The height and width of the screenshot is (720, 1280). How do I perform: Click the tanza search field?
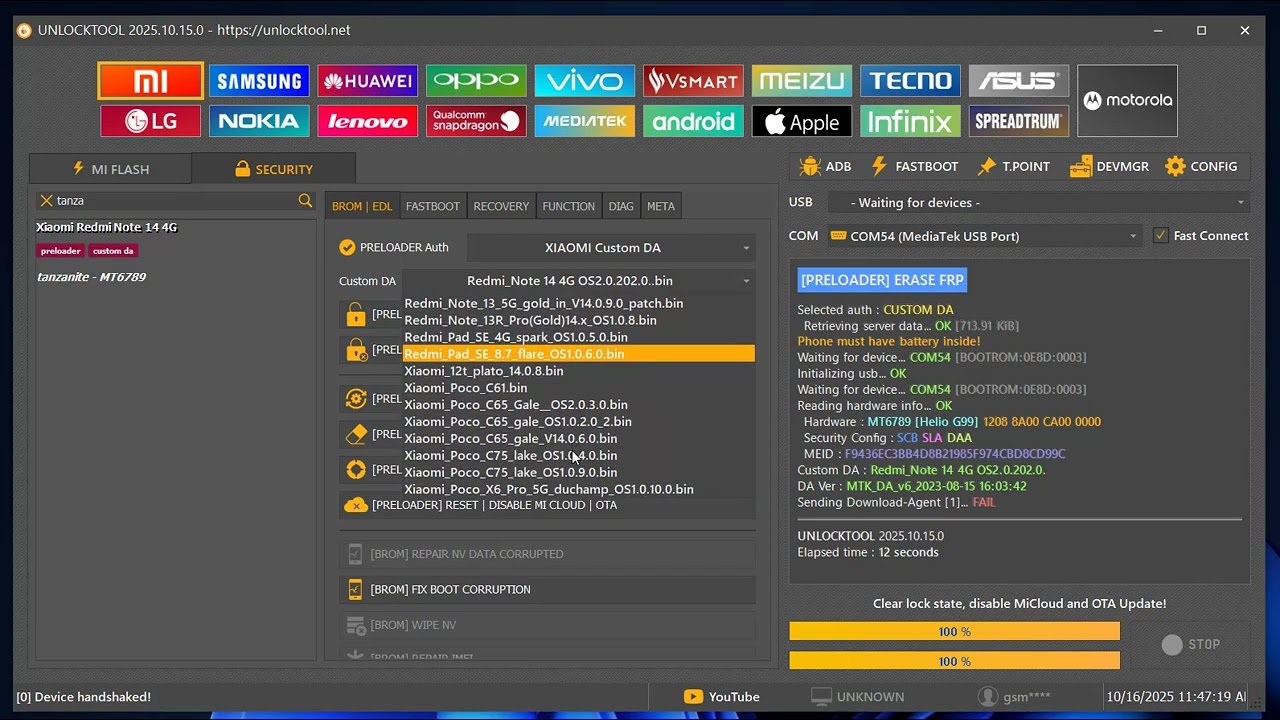(175, 201)
